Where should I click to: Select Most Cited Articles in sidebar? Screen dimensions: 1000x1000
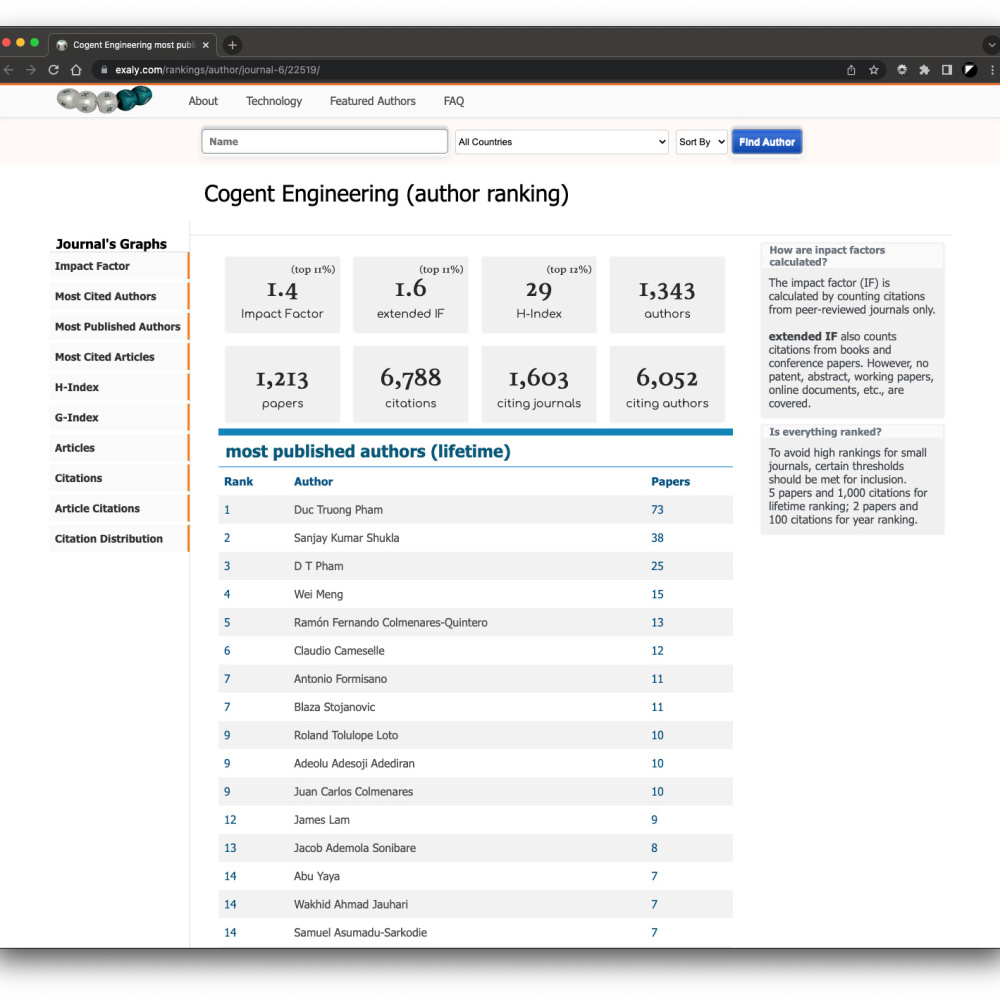pos(105,357)
